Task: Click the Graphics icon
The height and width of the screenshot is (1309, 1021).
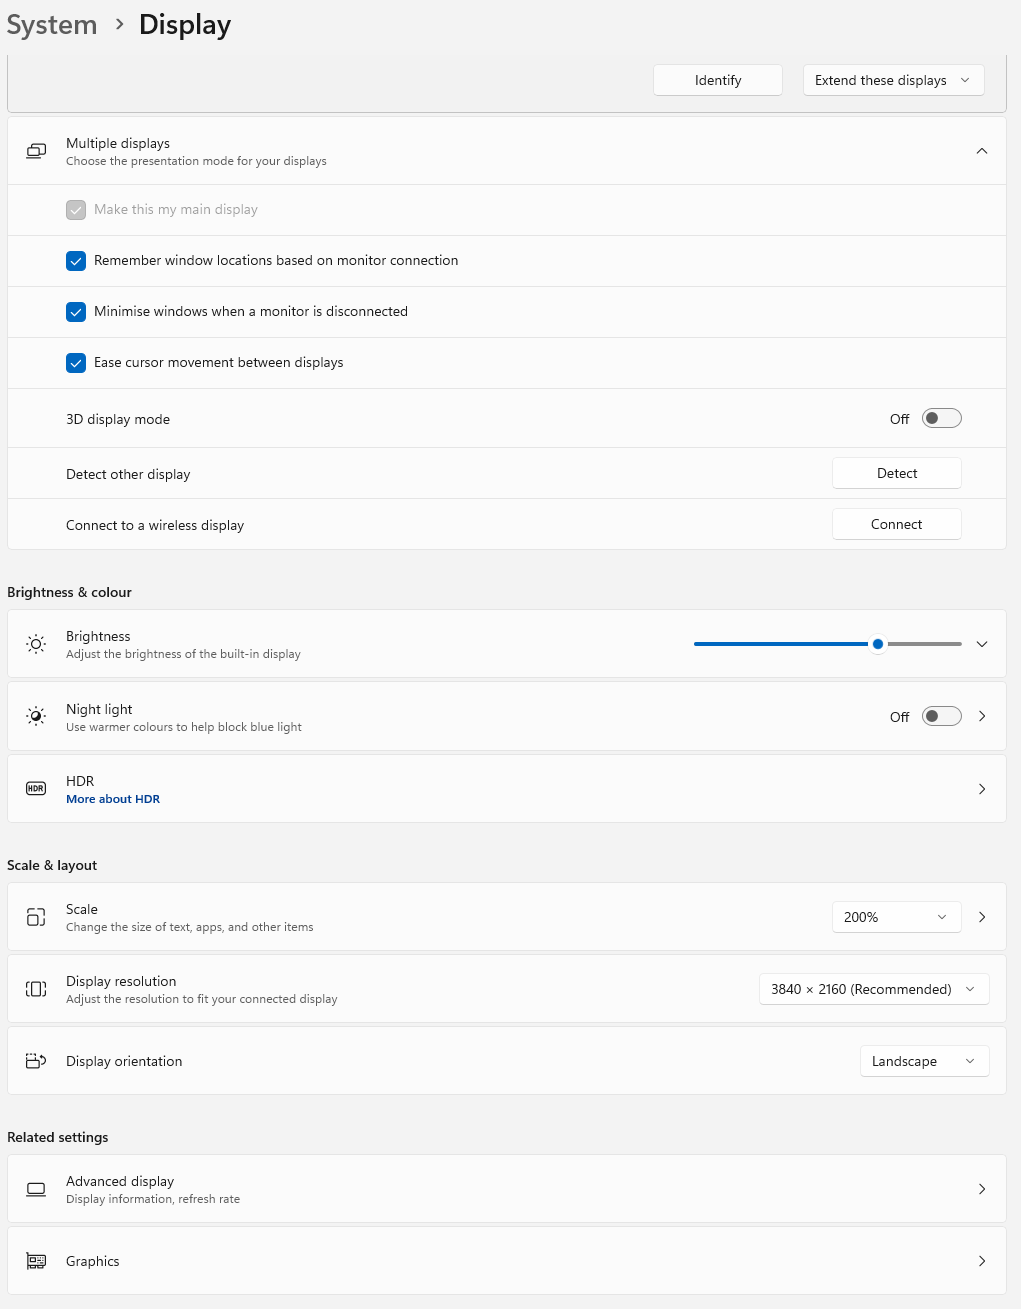Action: tap(36, 1261)
